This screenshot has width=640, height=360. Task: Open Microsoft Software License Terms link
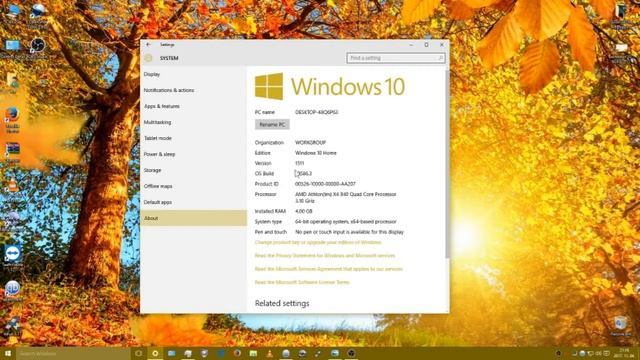click(302, 282)
